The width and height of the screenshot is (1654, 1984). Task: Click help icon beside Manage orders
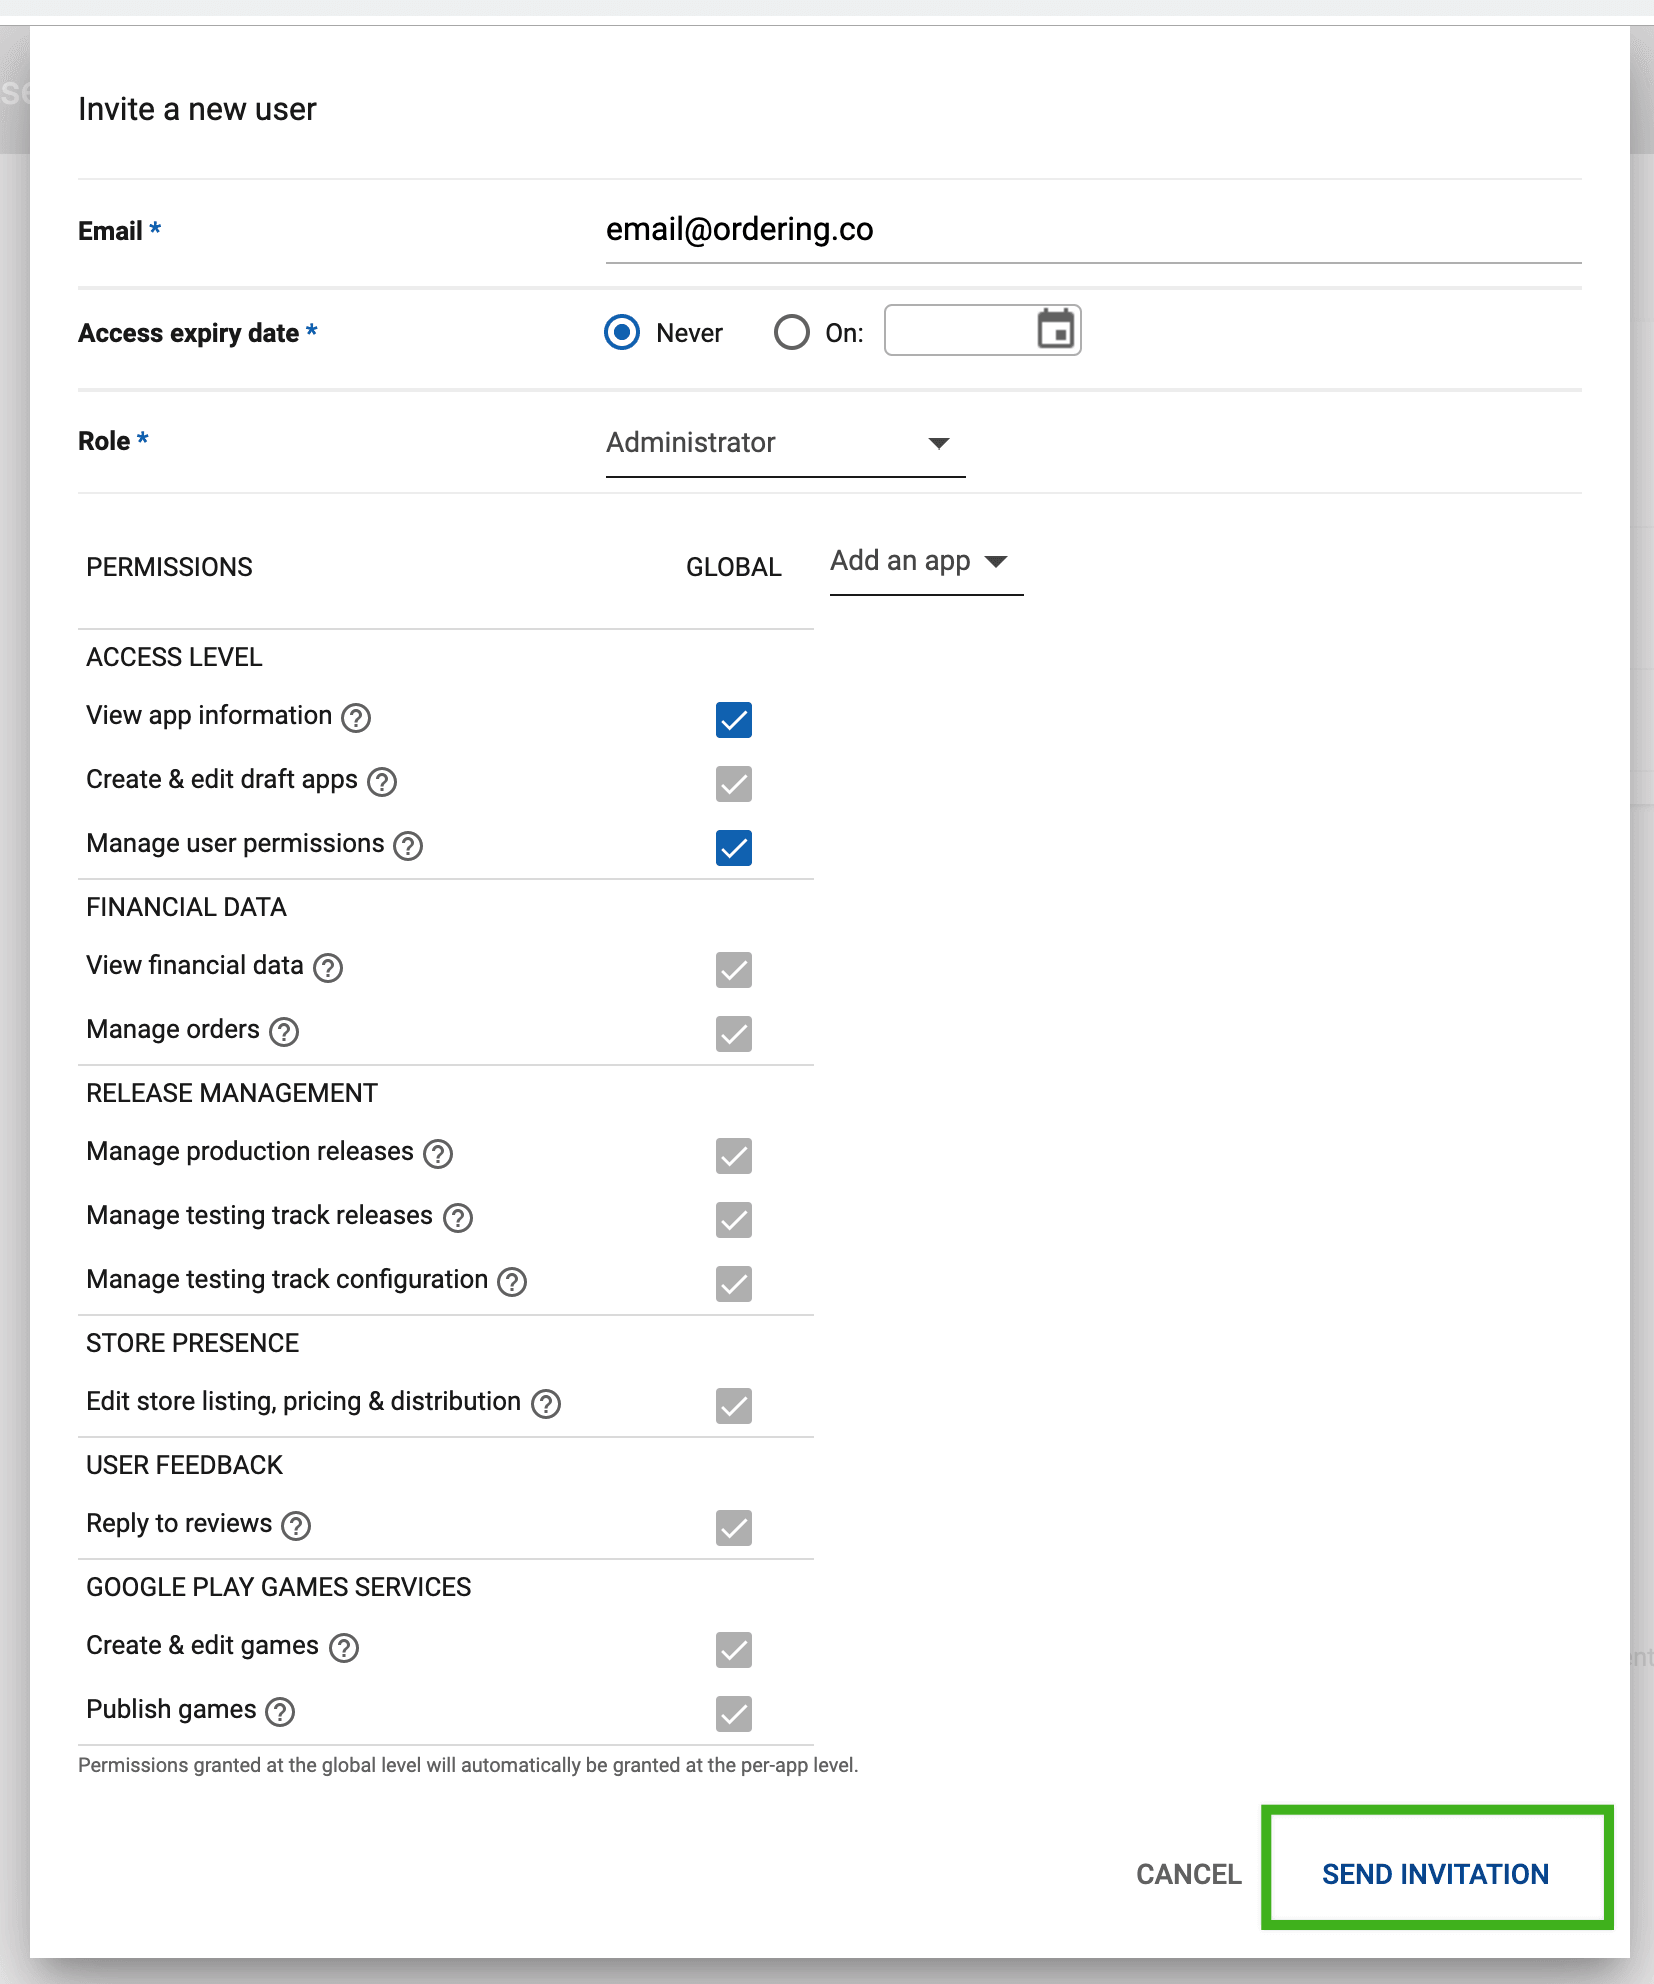click(284, 1032)
